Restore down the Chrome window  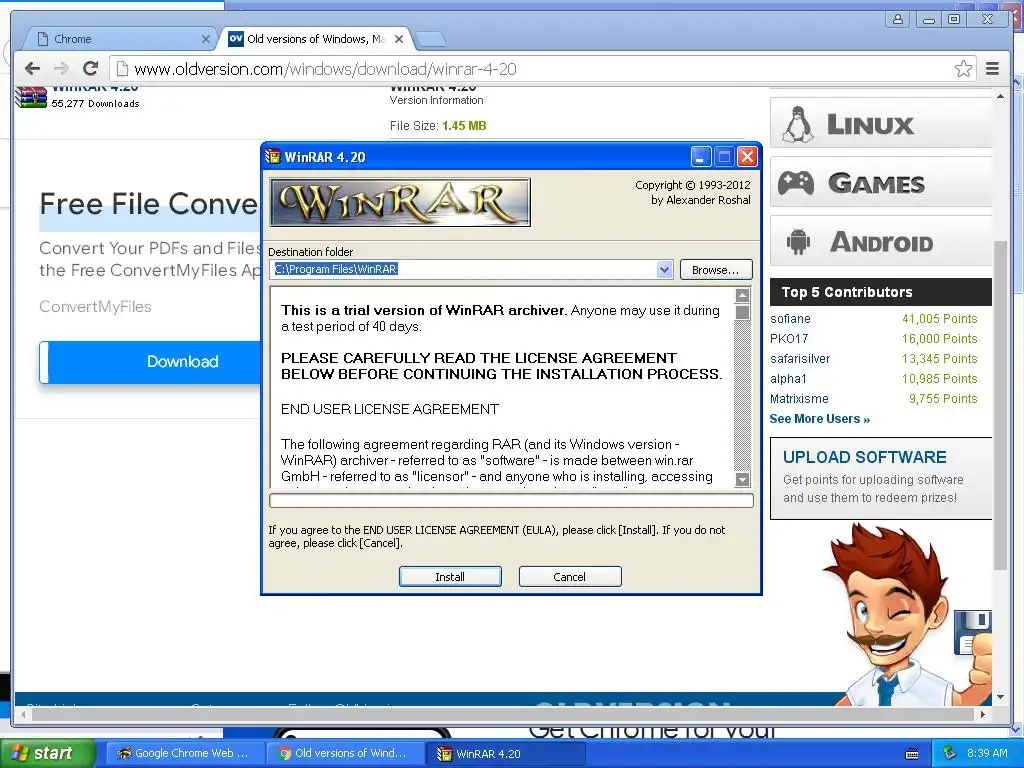(x=954, y=19)
